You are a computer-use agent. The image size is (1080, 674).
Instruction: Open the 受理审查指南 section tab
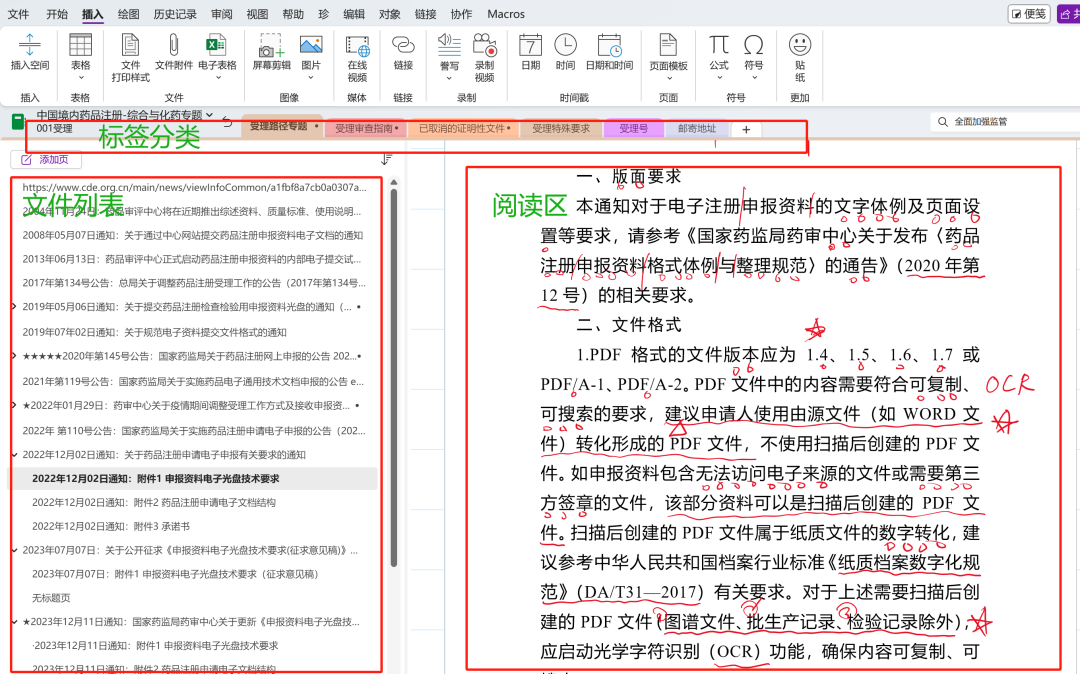366,128
